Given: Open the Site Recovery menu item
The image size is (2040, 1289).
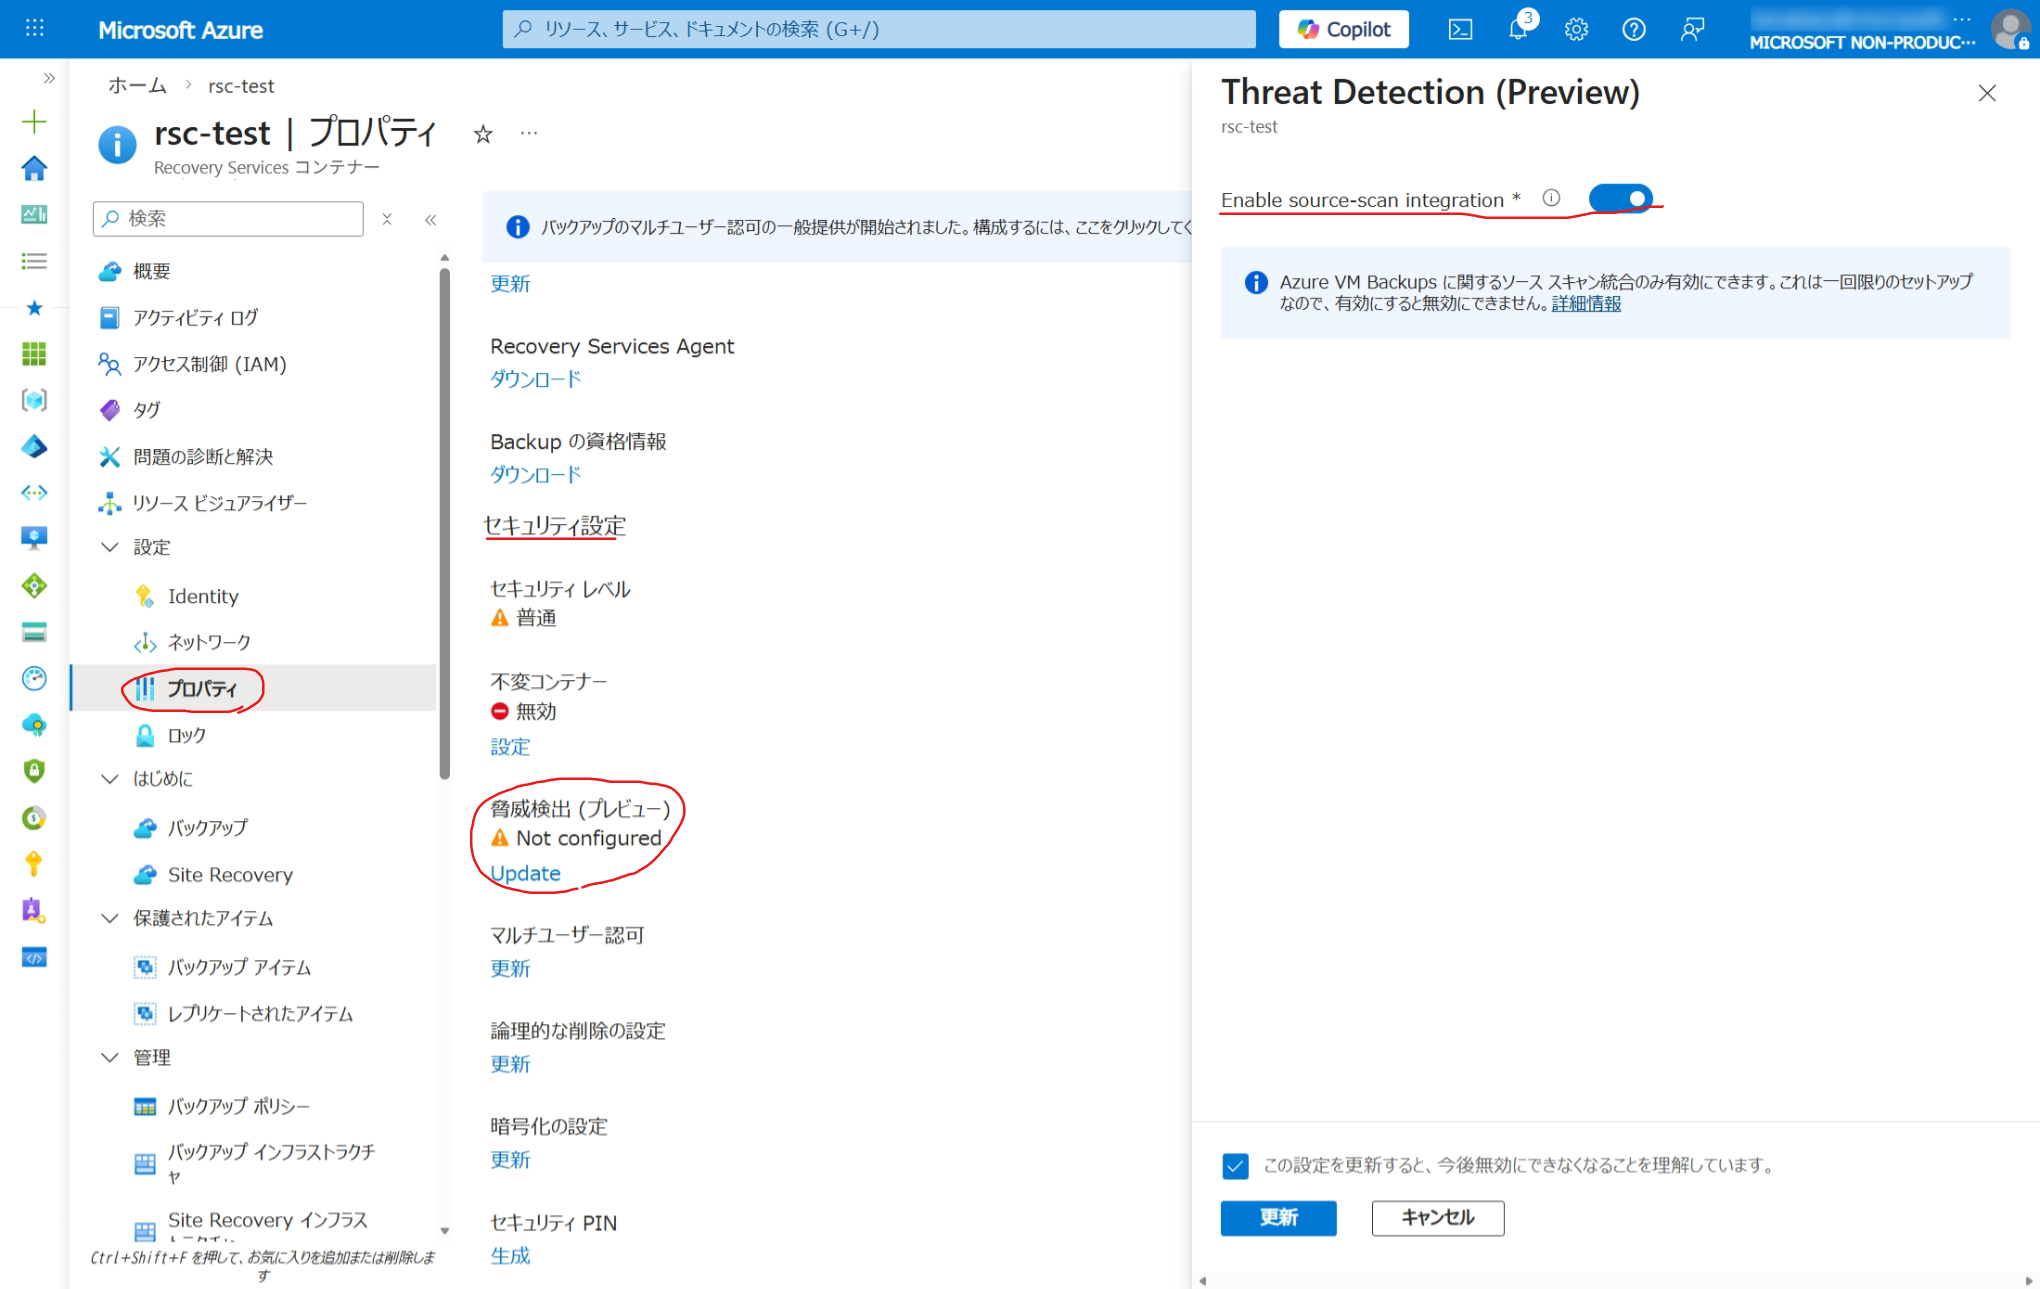Looking at the screenshot, I should [230, 874].
